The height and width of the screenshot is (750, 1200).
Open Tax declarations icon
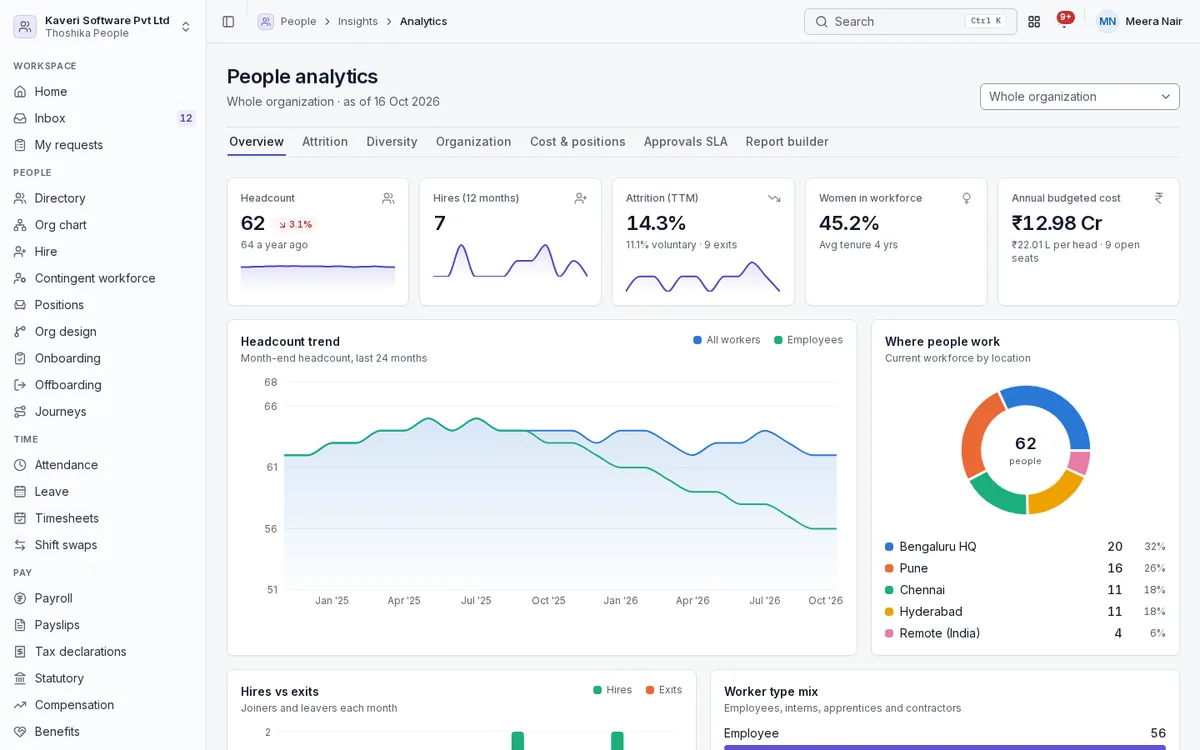[20, 652]
